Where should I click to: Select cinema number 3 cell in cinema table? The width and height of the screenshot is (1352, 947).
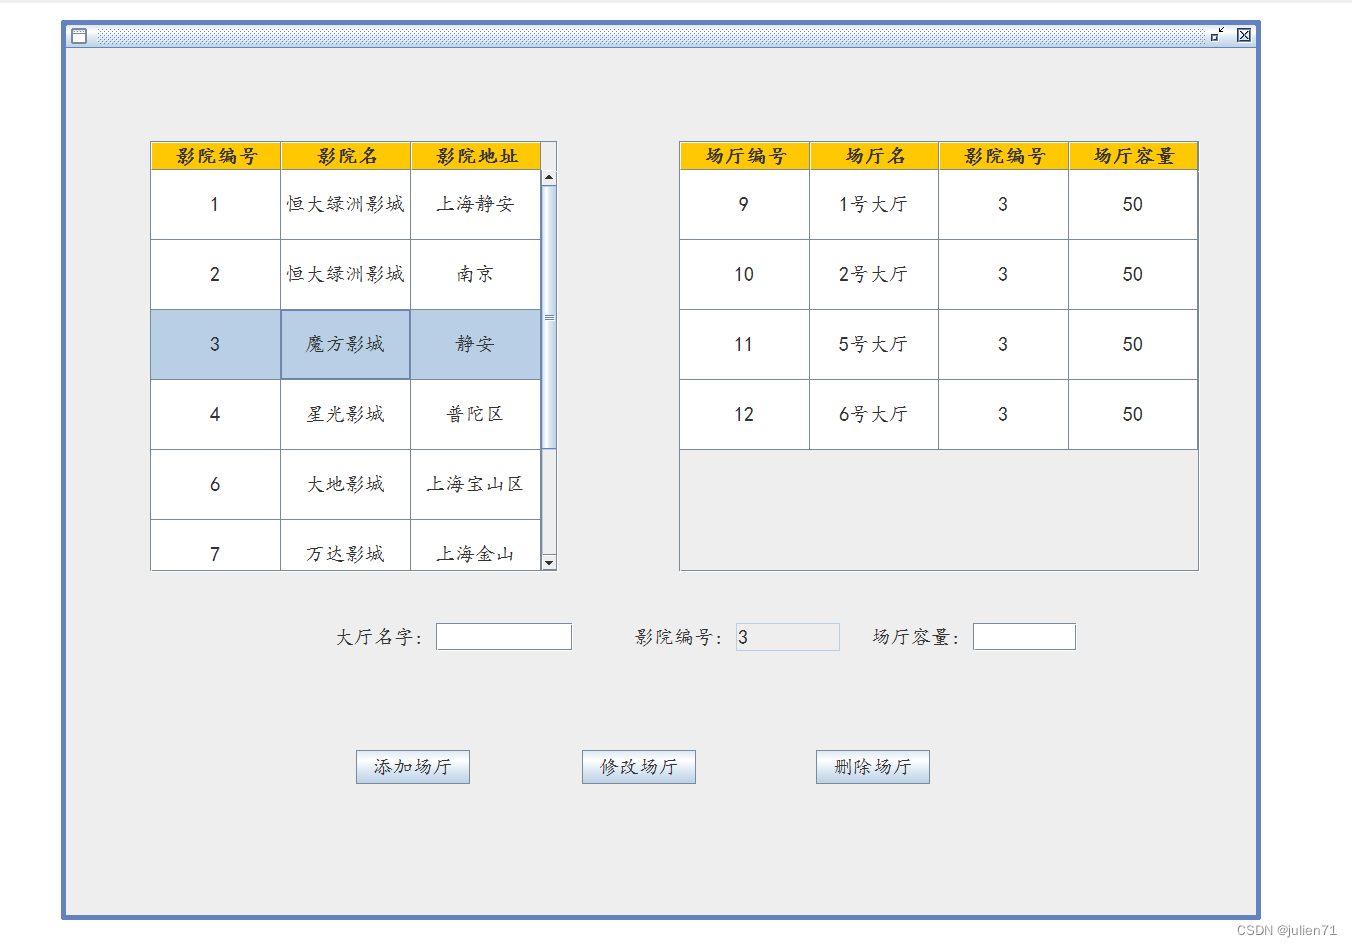click(216, 345)
